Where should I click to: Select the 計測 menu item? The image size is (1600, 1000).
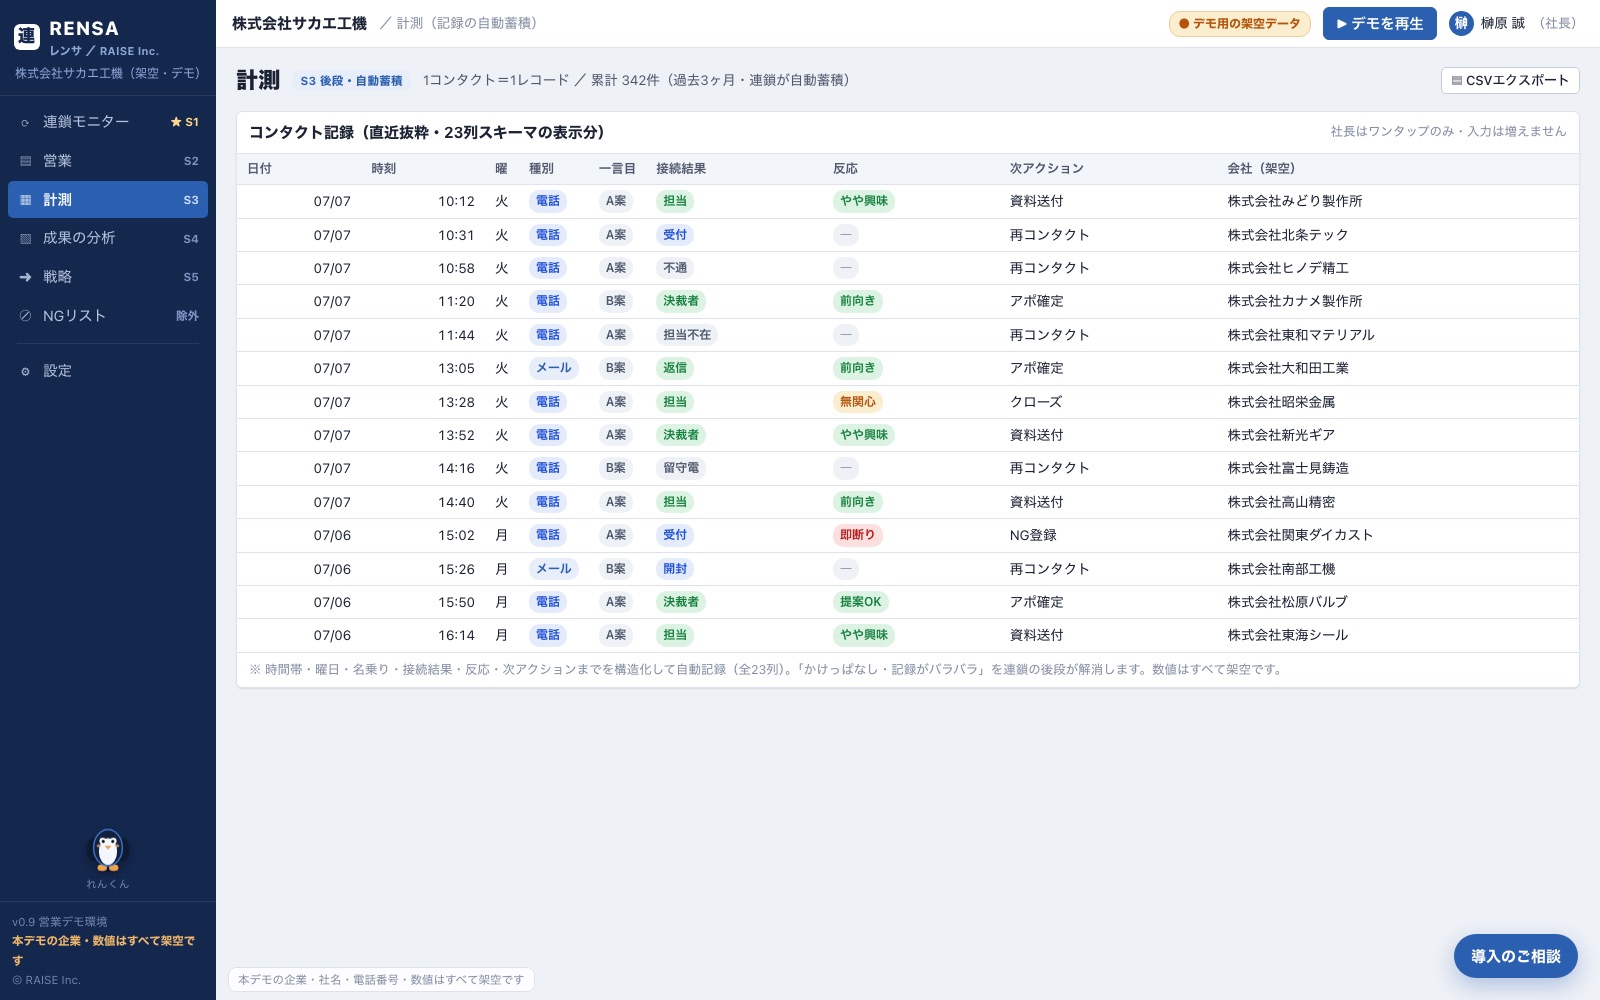coord(108,200)
